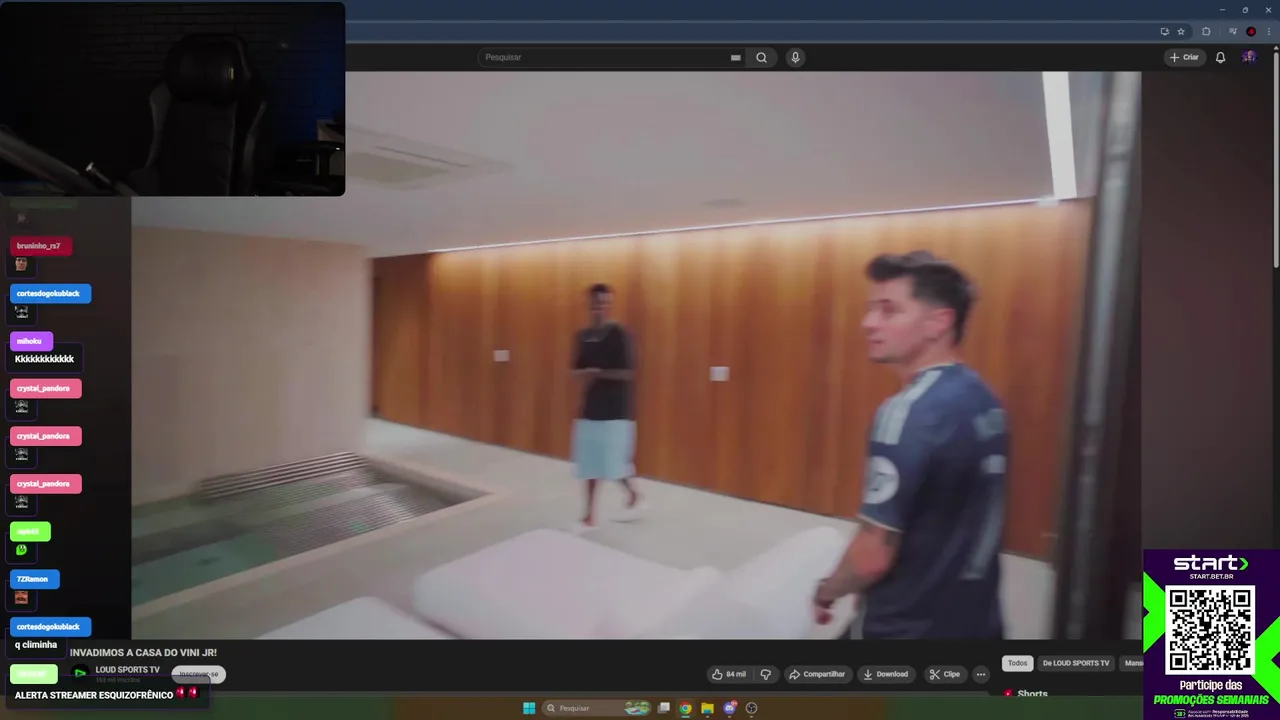Image resolution: width=1280 pixels, height=720 pixels.
Task: Open Chrome media controls icon
Action: 1234,31
